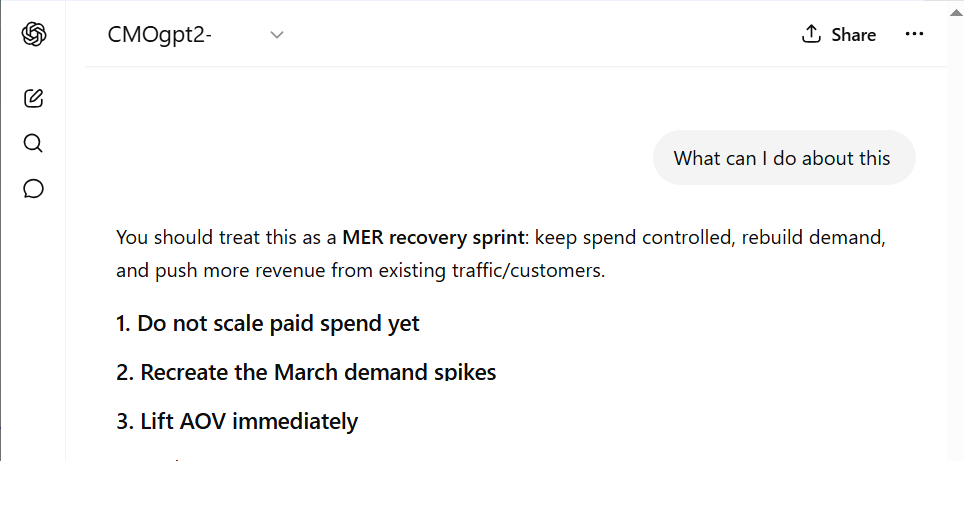Click heading "2. Recreate the March demand spikes"
The width and height of the screenshot is (966, 507).
(306, 372)
